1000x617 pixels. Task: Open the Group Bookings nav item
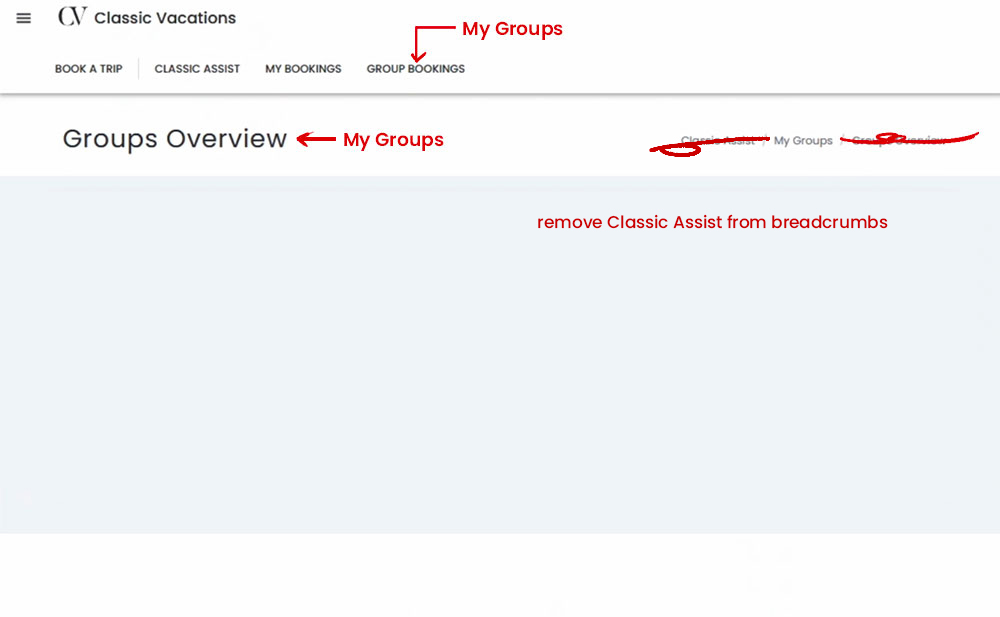415,69
